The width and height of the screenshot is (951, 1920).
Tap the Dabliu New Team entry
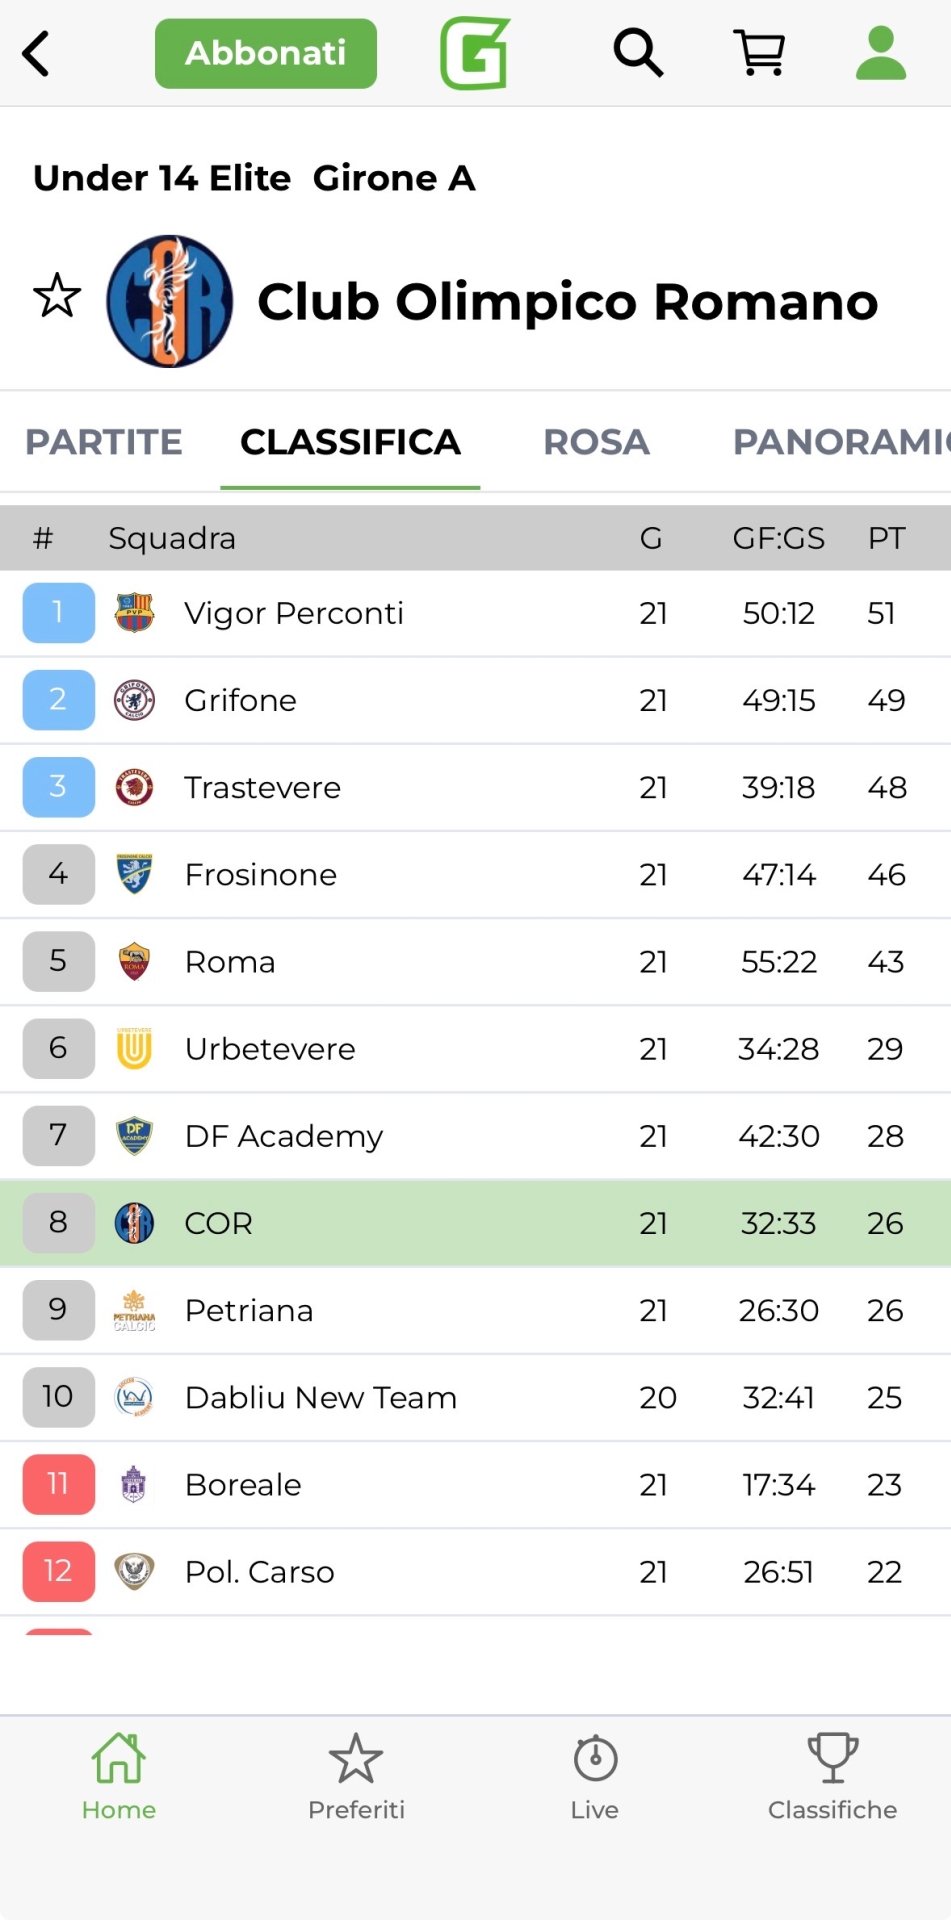click(x=321, y=1397)
